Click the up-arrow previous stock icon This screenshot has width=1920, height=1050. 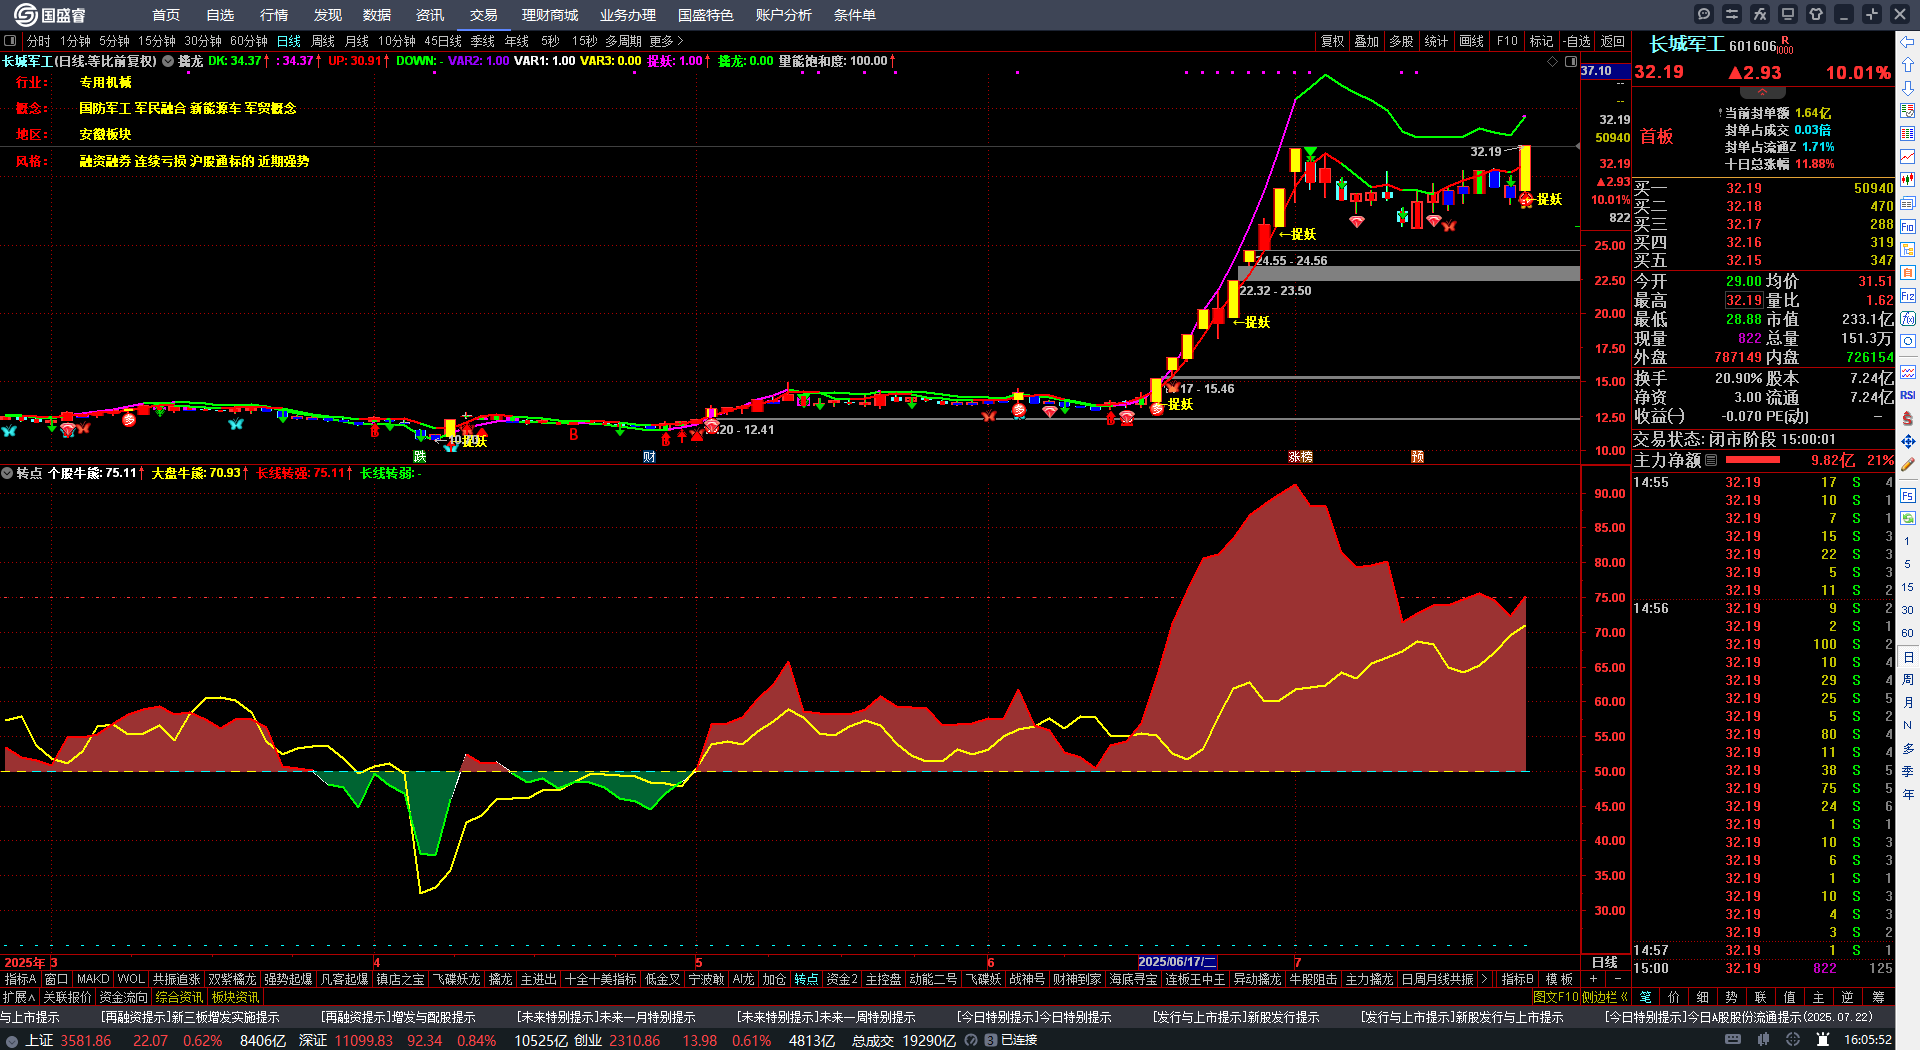[x=1908, y=65]
